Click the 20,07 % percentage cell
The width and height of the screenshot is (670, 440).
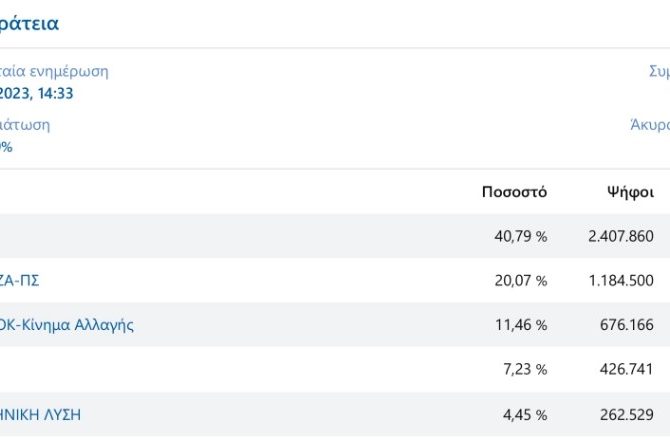pyautogui.click(x=521, y=281)
